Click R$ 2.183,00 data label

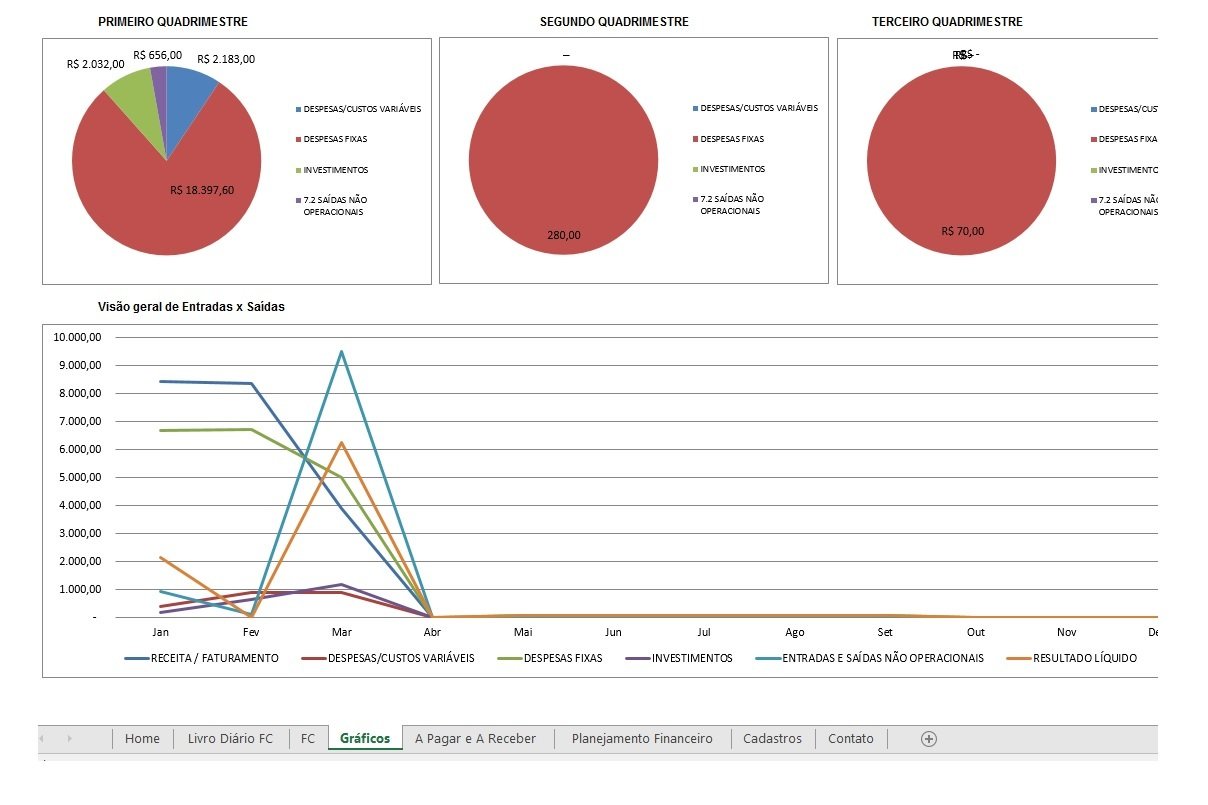point(226,59)
